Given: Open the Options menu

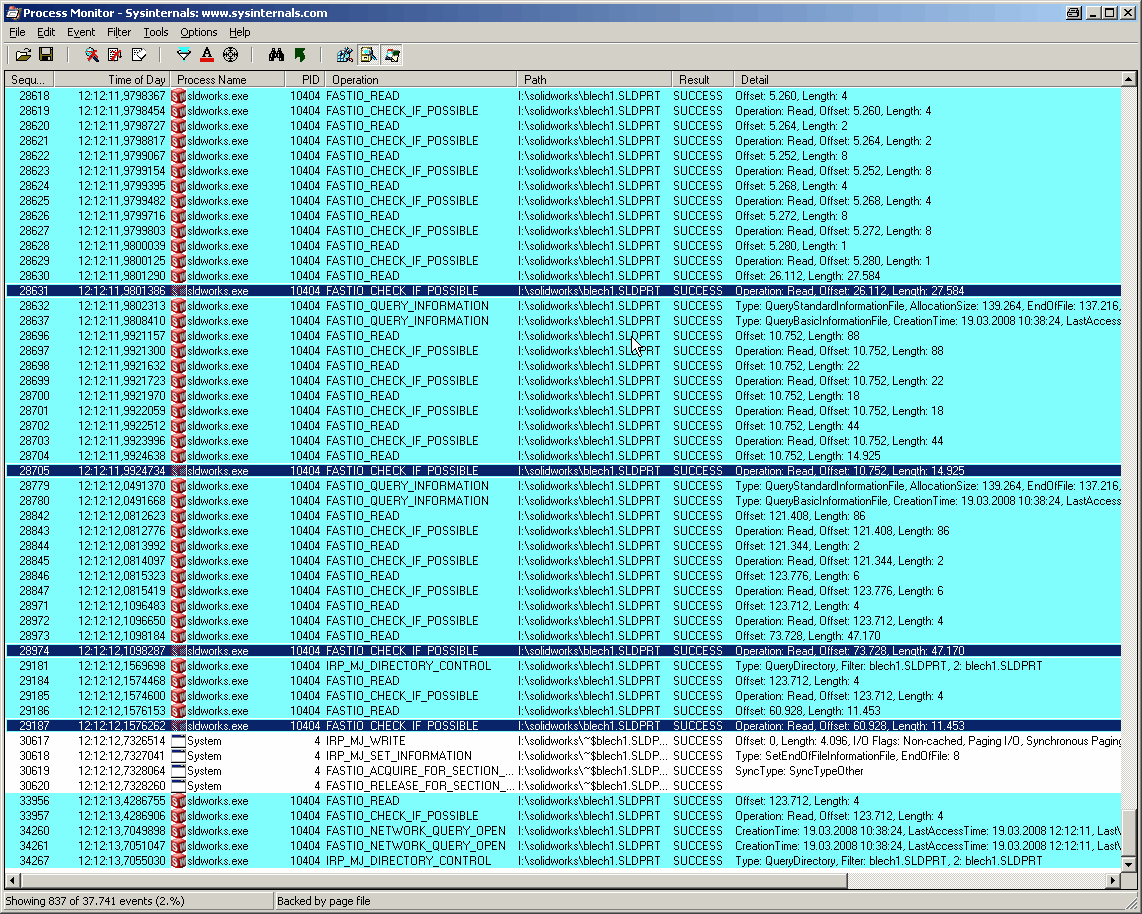Looking at the screenshot, I should coord(199,32).
